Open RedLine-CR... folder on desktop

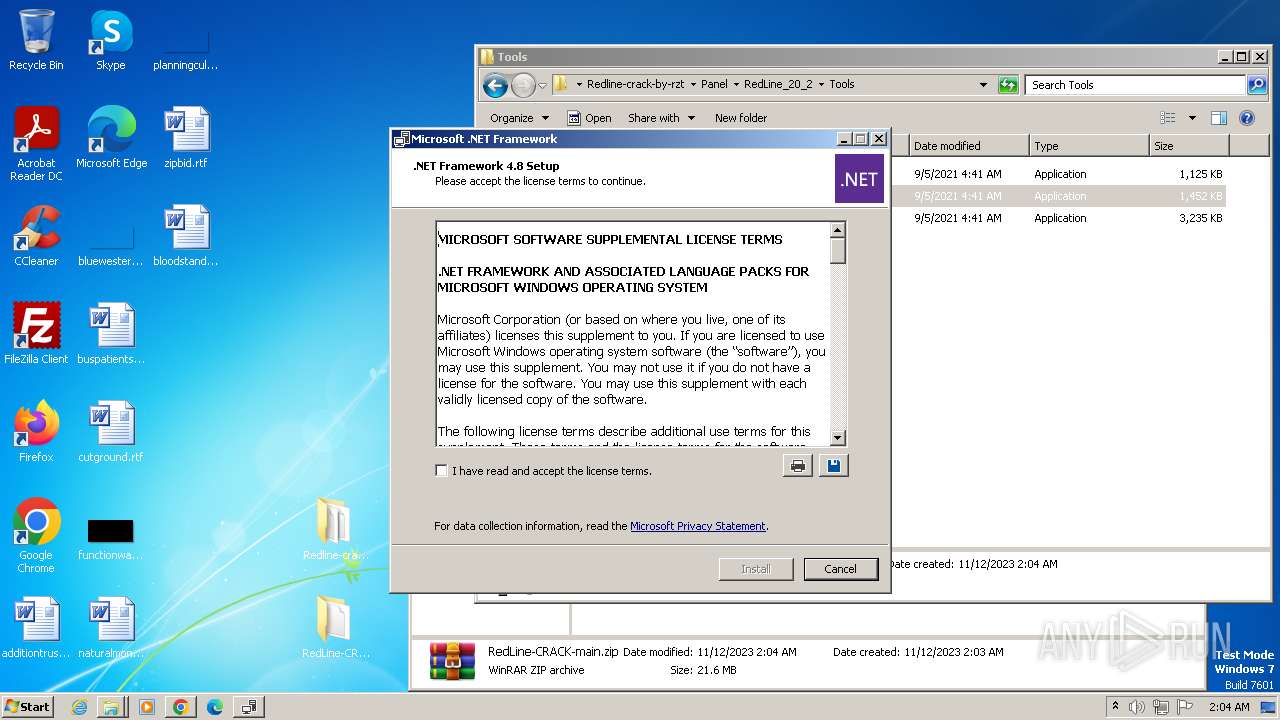pyautogui.click(x=335, y=628)
